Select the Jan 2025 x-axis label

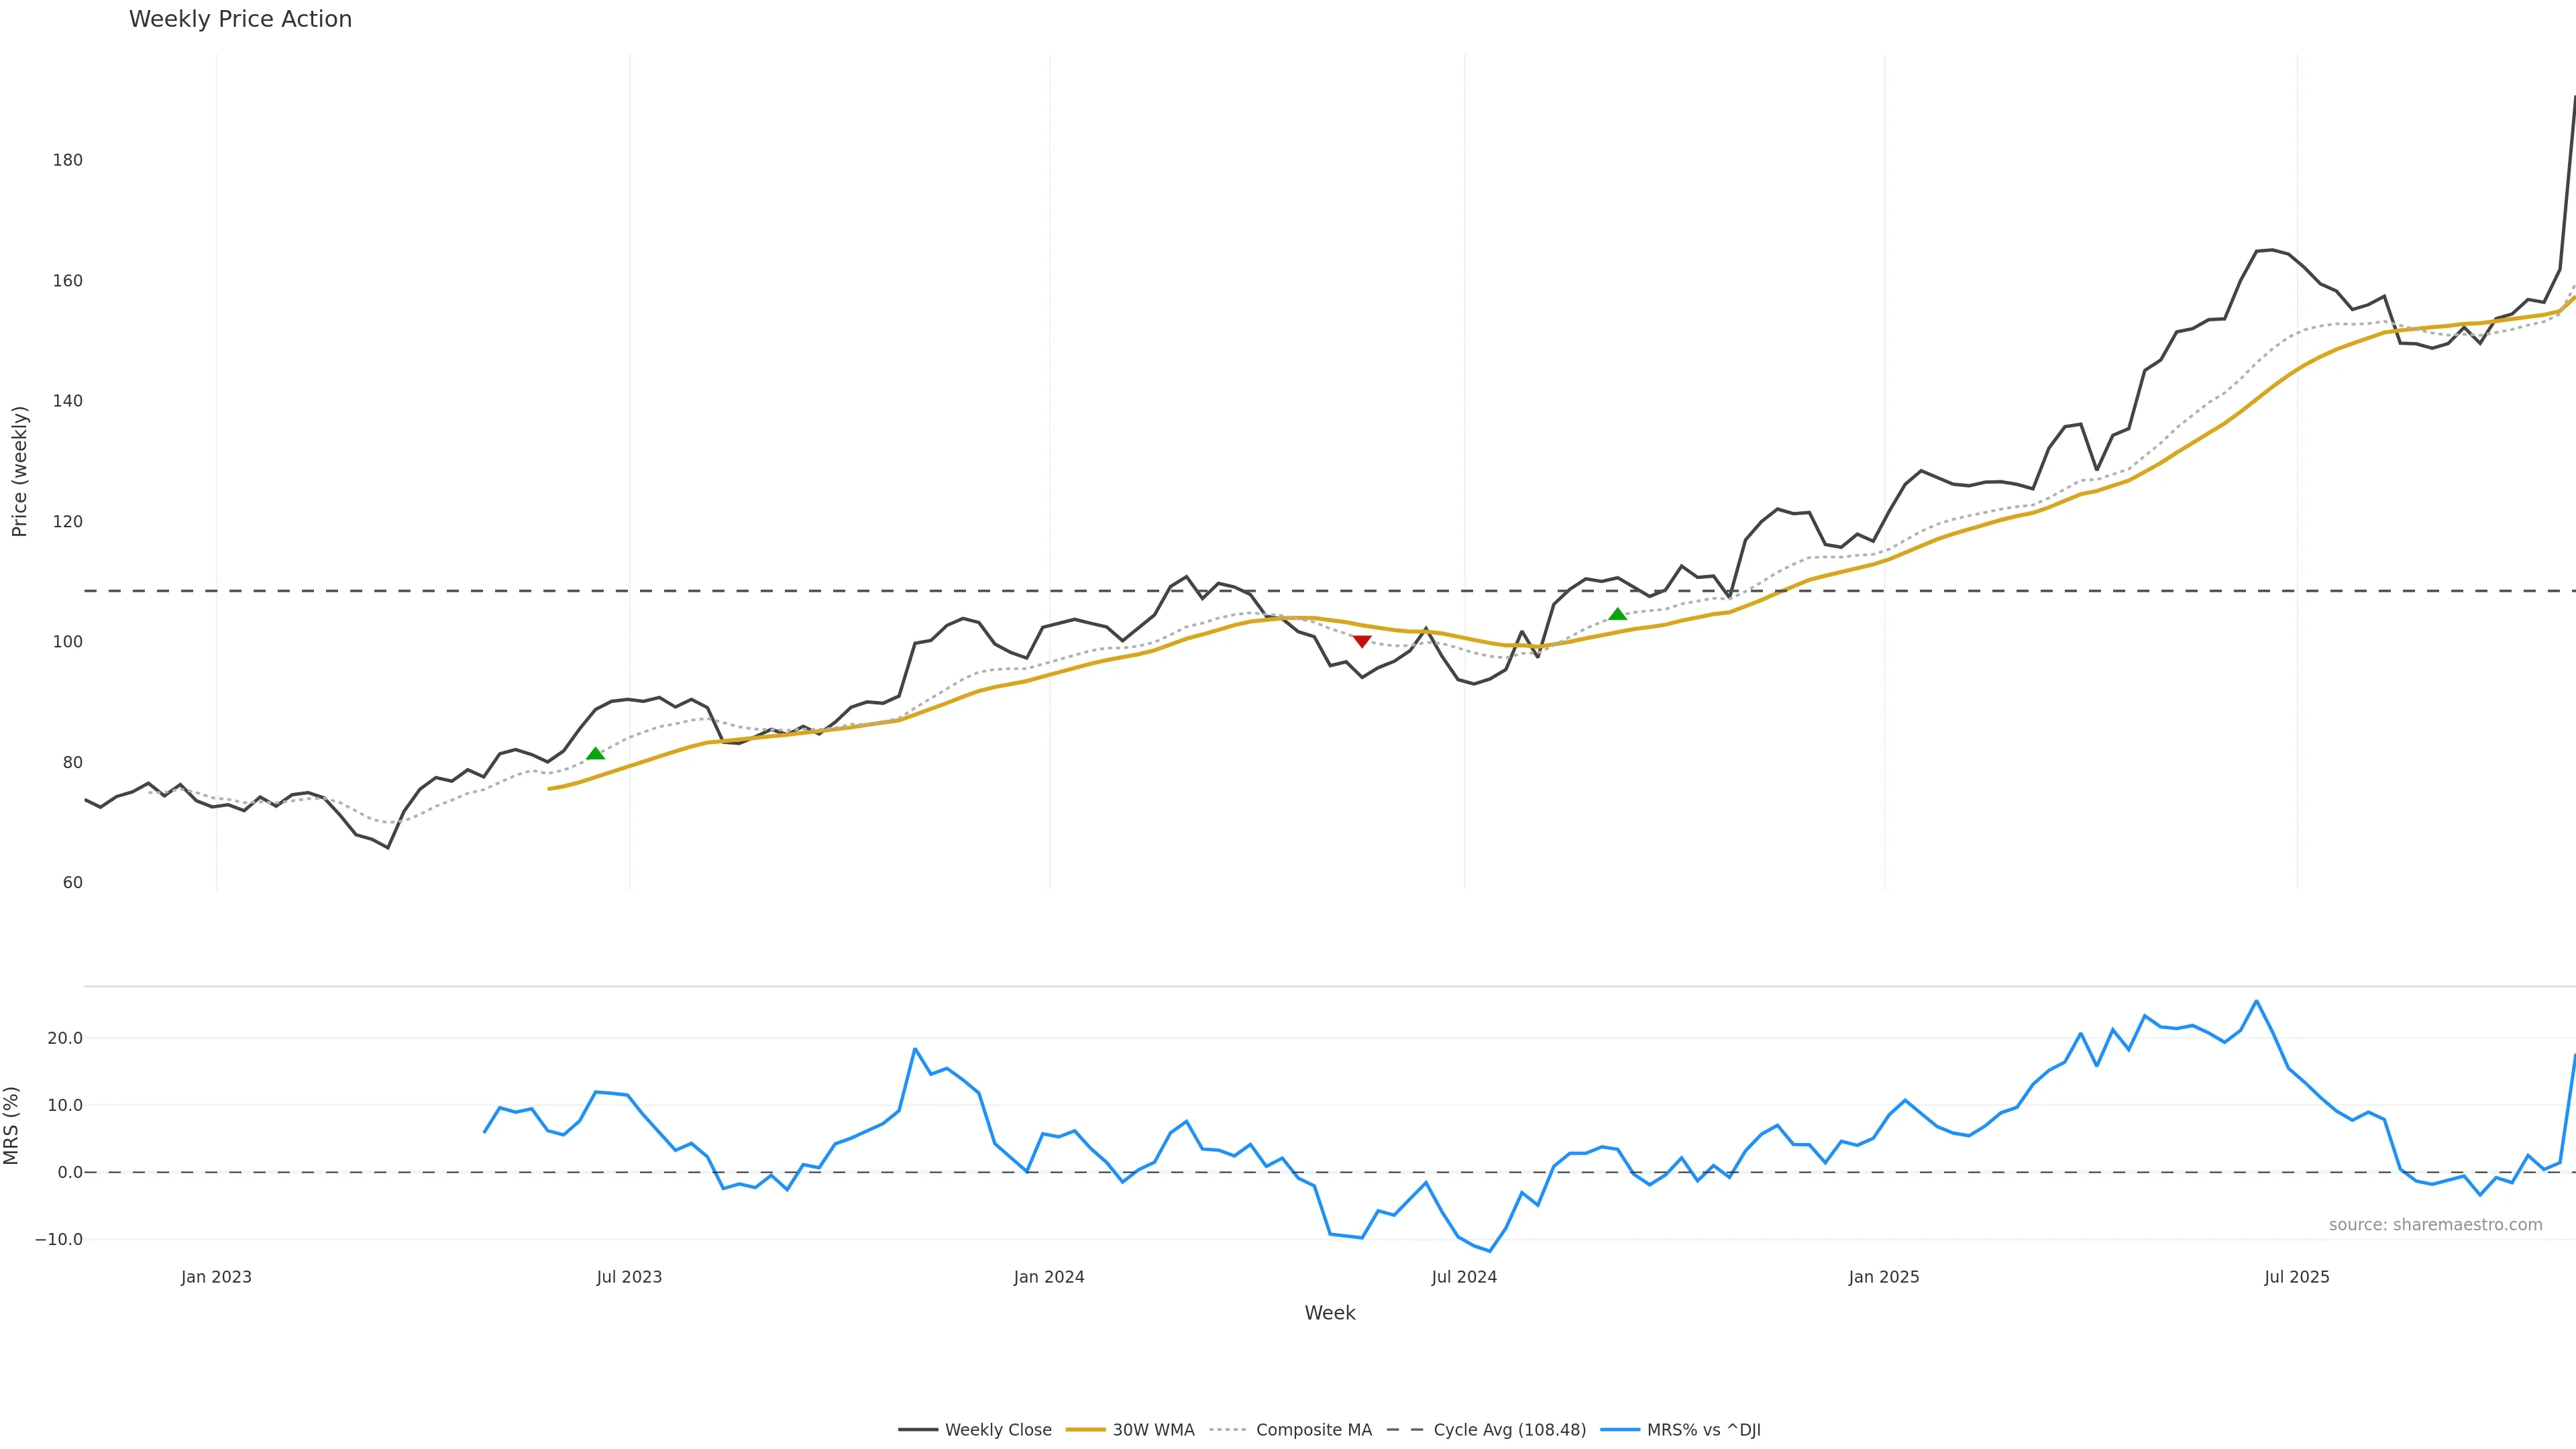pos(1884,1277)
